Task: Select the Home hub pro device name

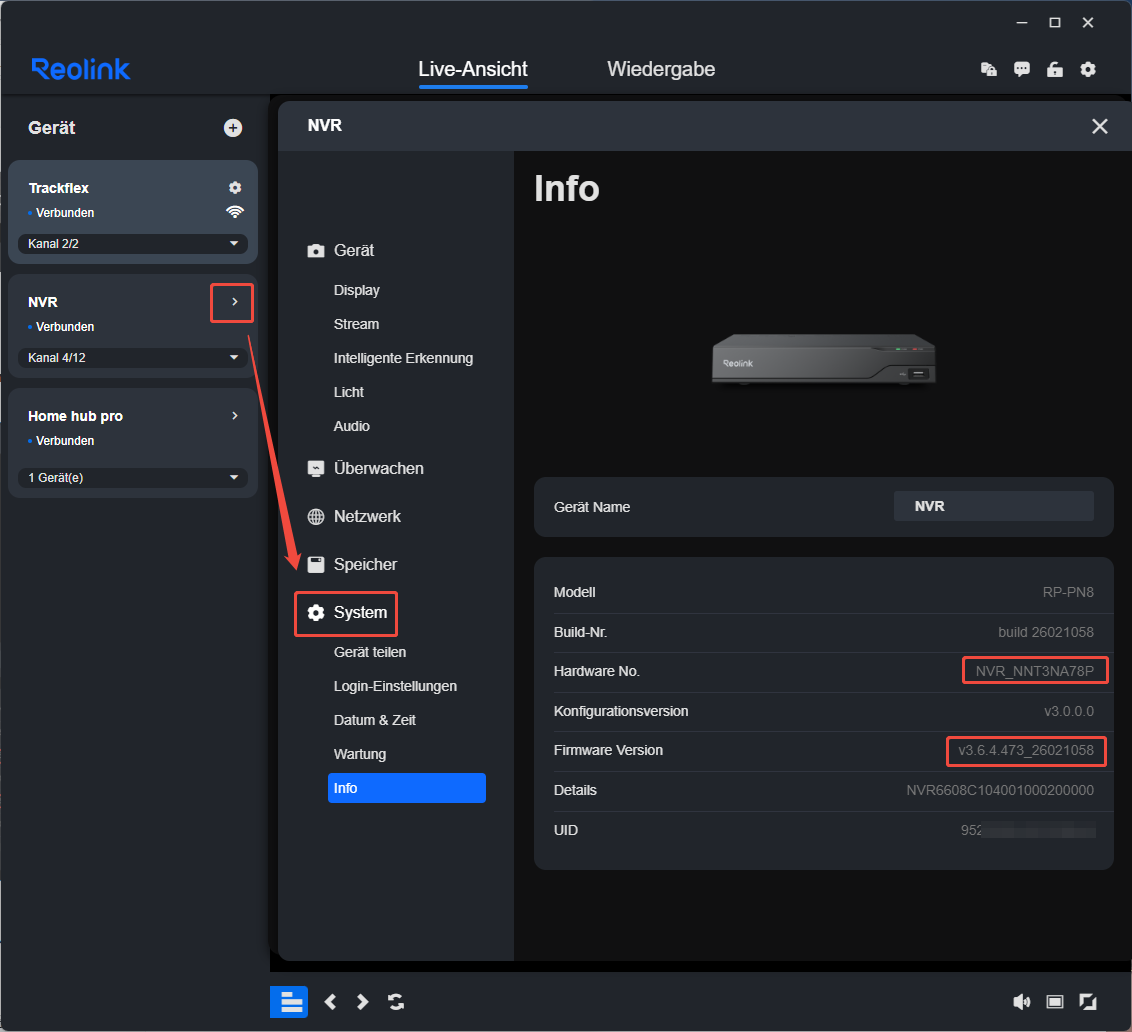Action: pyautogui.click(x=75, y=416)
